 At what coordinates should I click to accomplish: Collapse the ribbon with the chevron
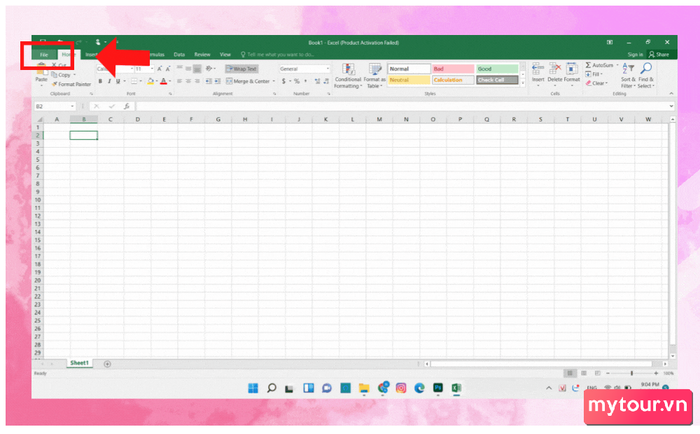(x=671, y=93)
